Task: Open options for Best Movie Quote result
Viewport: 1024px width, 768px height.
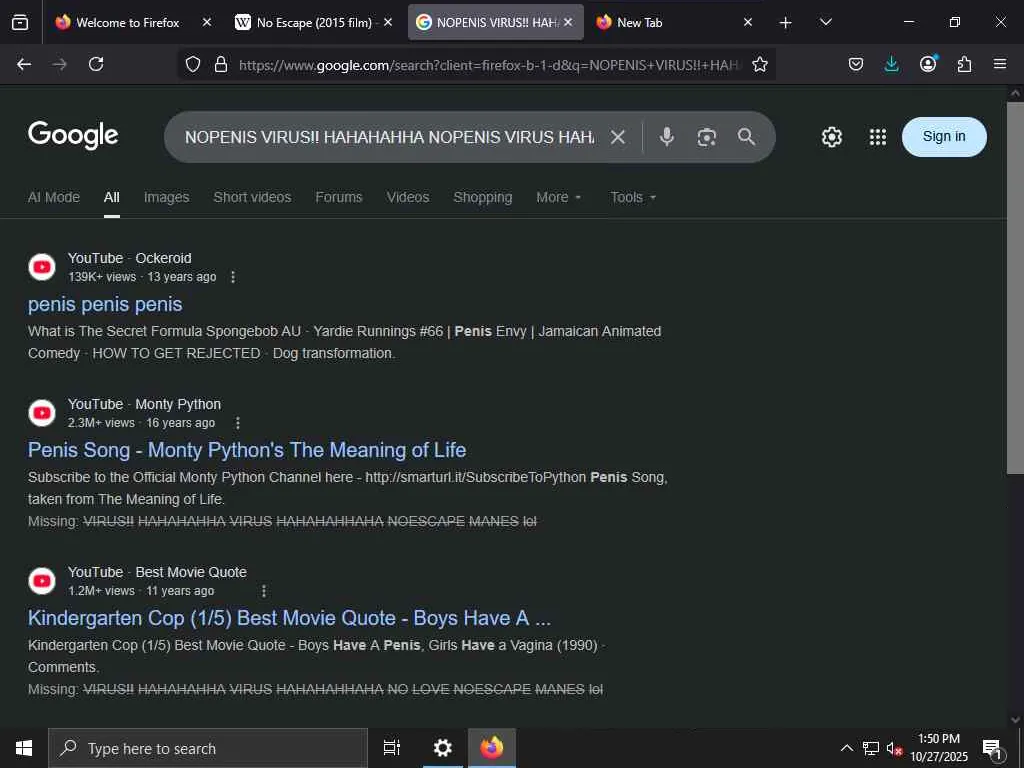Action: (x=264, y=591)
